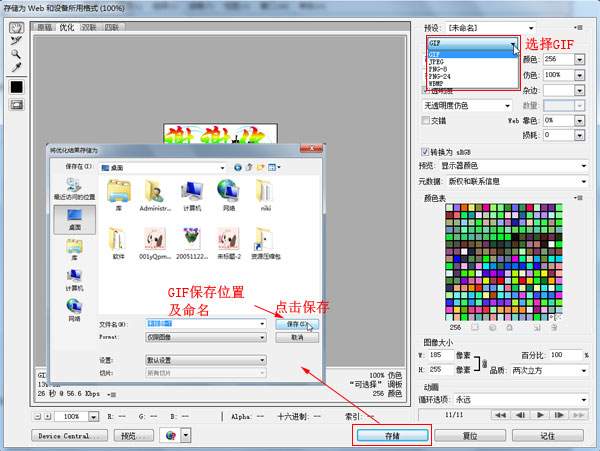Open the view menu icon in save dialog
The width and height of the screenshot is (600, 451).
coord(274,168)
